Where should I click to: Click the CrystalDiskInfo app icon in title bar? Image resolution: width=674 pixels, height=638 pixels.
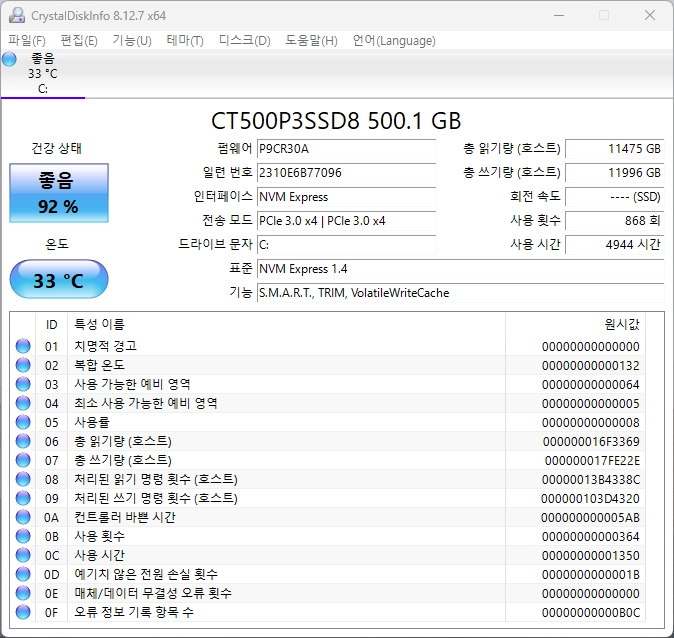point(17,15)
